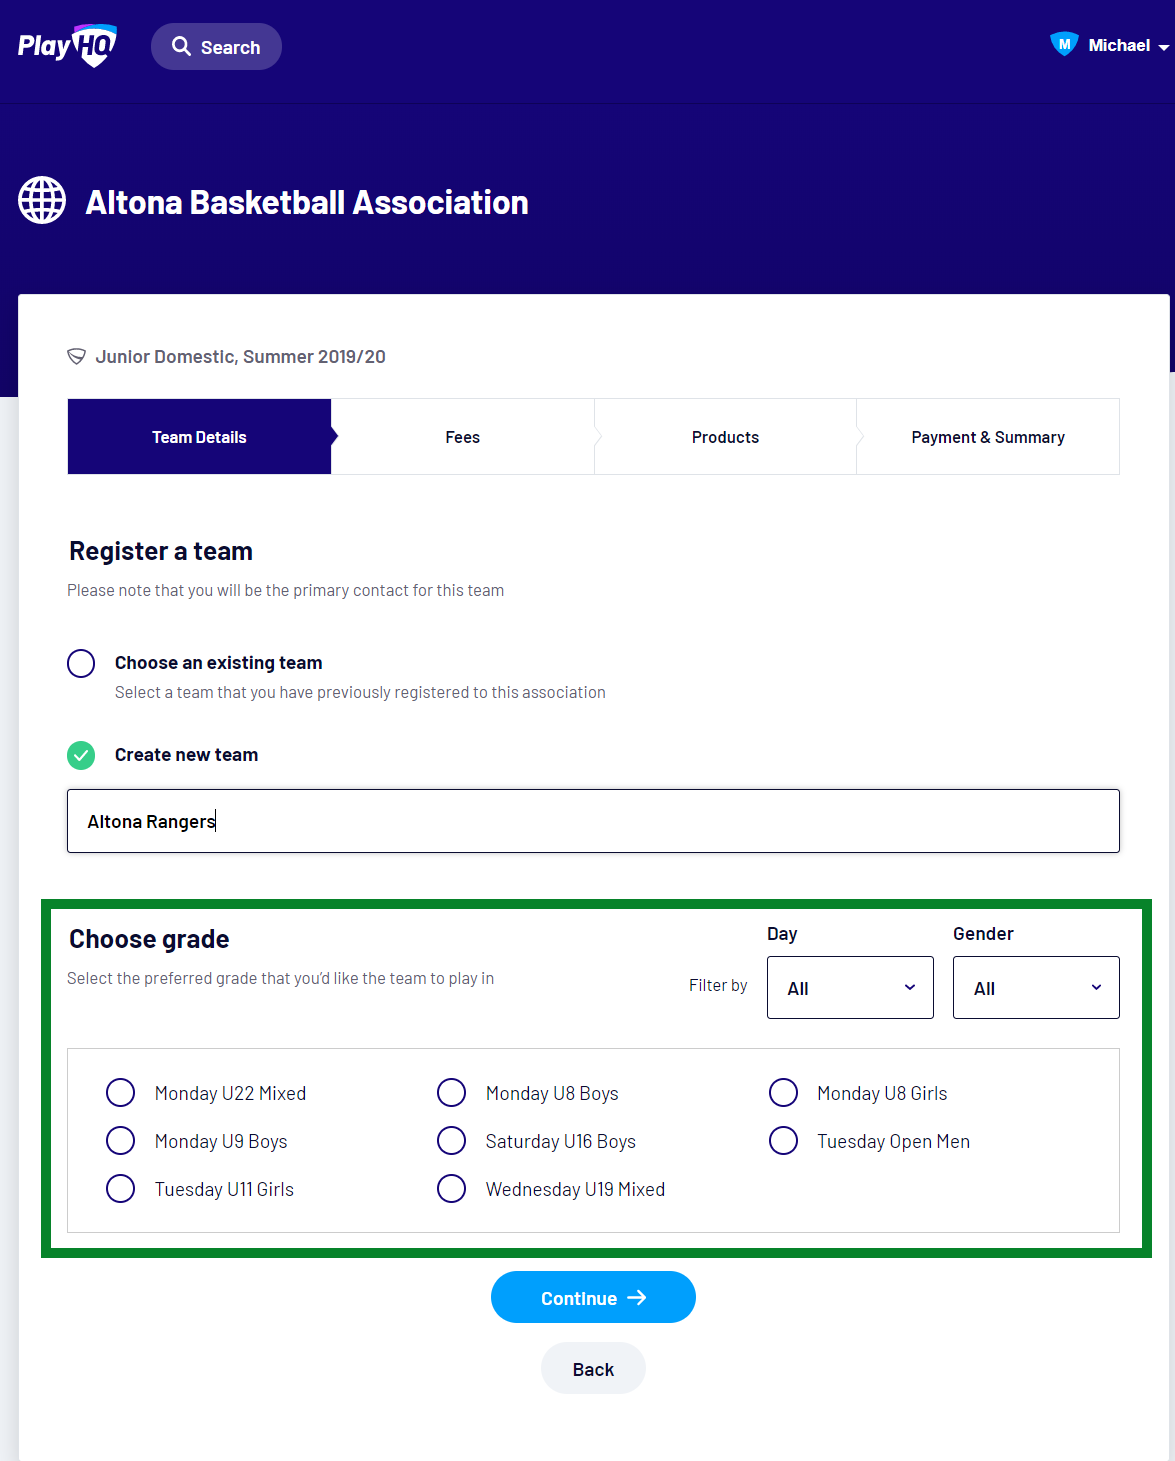Viewport: 1175px width, 1461px height.
Task: Click the shield icon near Junior Domestic
Action: (x=76, y=357)
